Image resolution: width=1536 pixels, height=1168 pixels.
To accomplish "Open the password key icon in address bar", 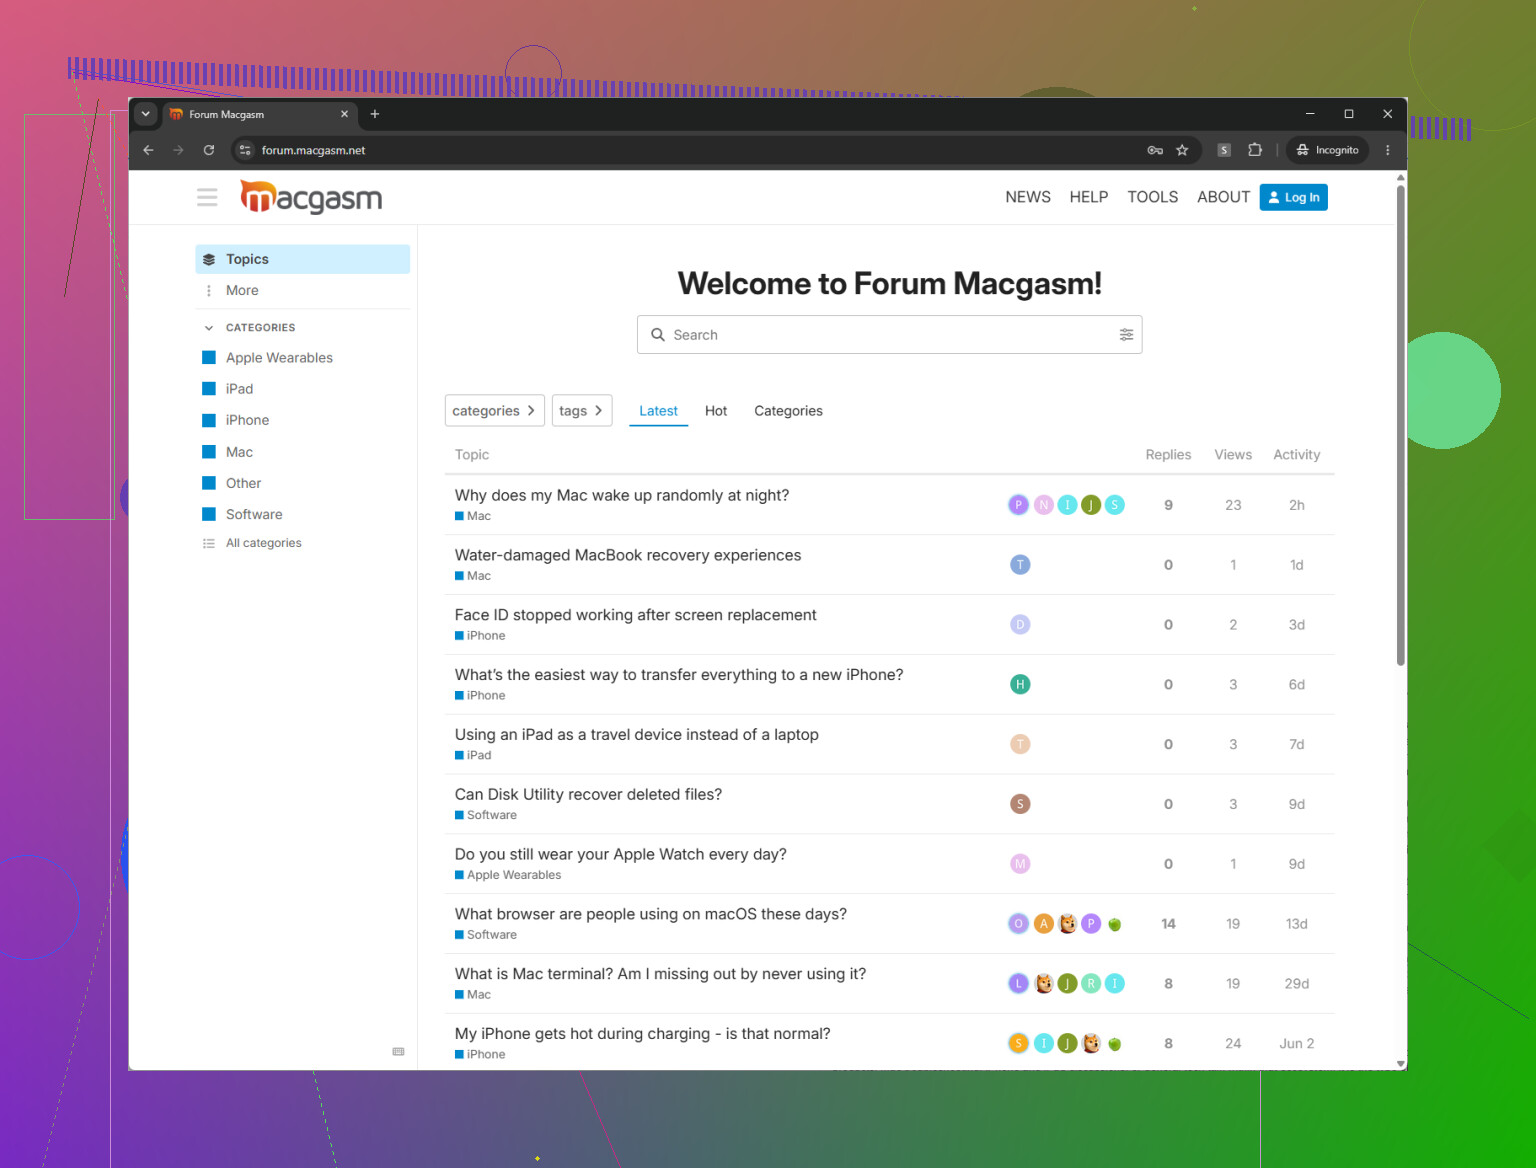I will pyautogui.click(x=1155, y=150).
